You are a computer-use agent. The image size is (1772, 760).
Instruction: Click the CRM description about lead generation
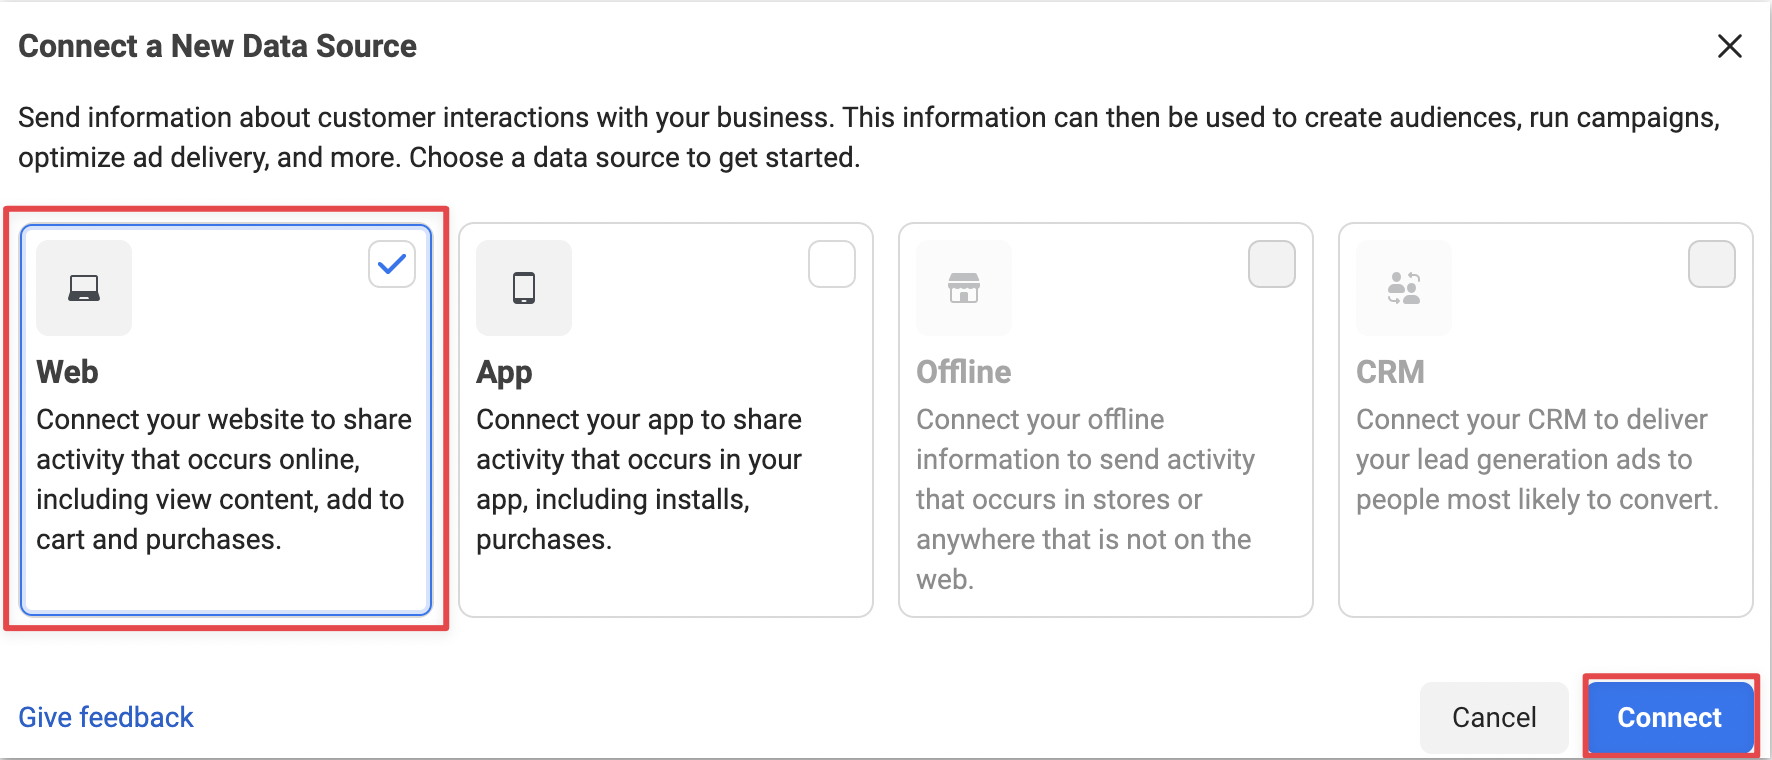coord(1537,459)
